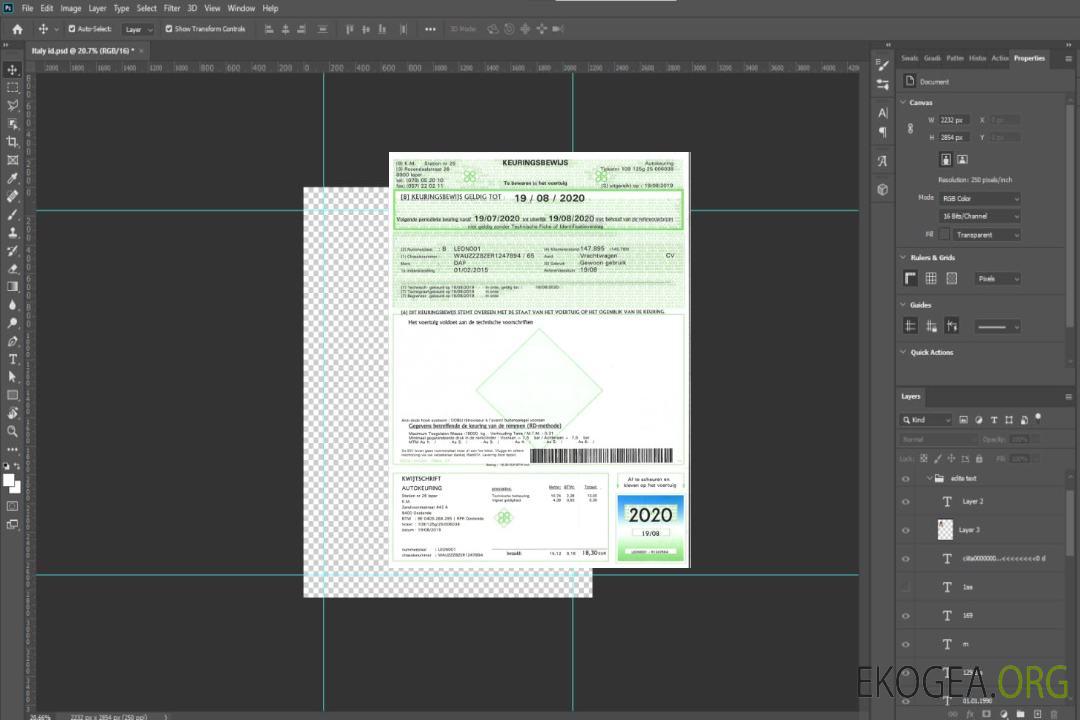Viewport: 1080px width, 720px height.
Task: Hide the Layer 2 text layer
Action: (x=906, y=502)
